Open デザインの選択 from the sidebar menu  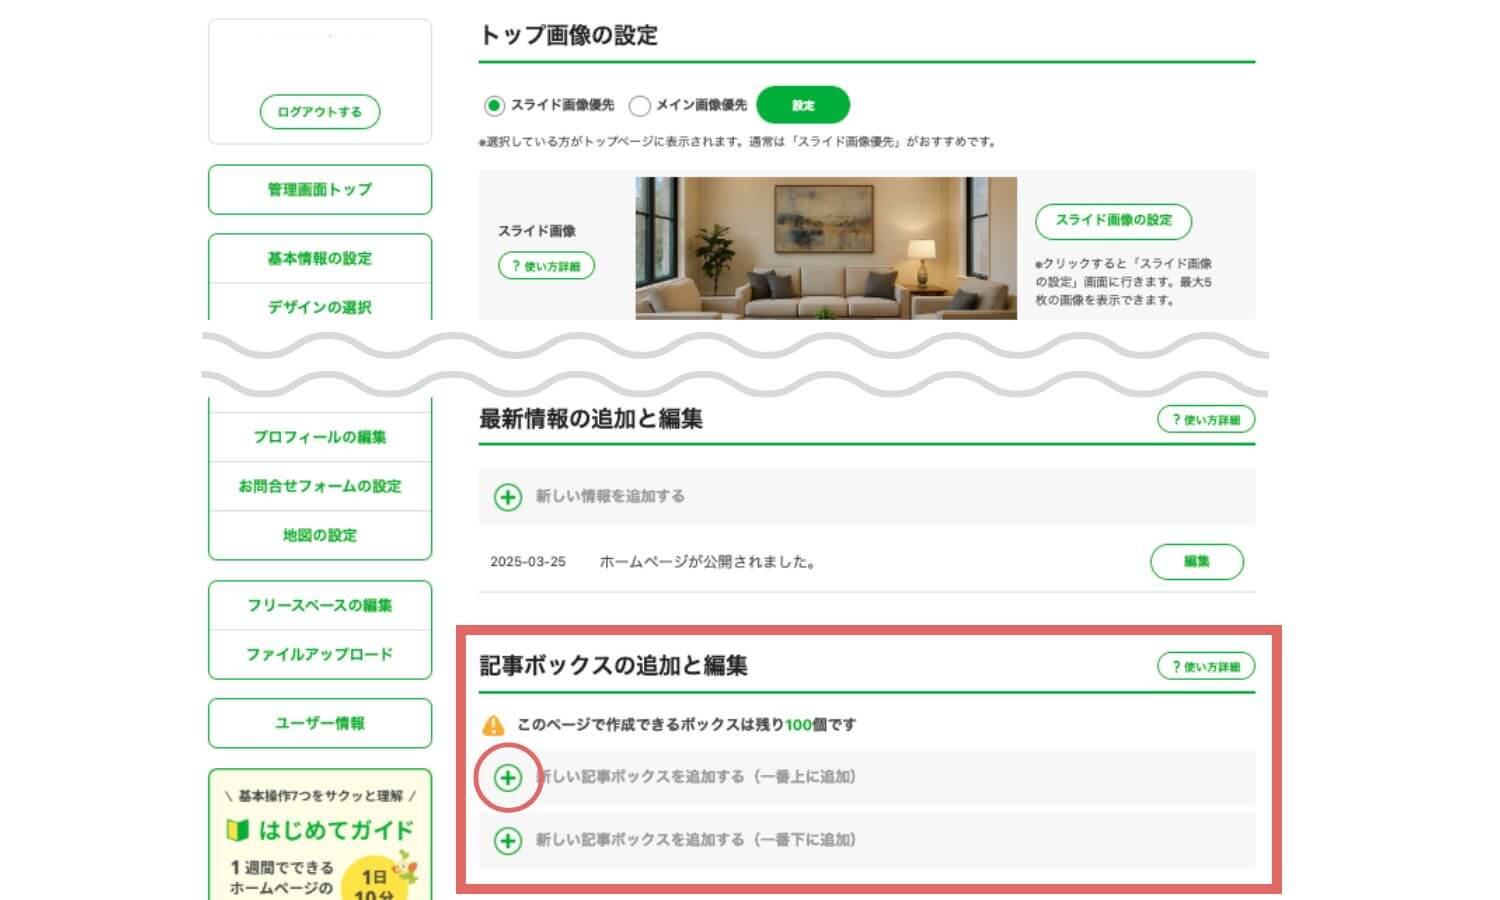click(319, 308)
